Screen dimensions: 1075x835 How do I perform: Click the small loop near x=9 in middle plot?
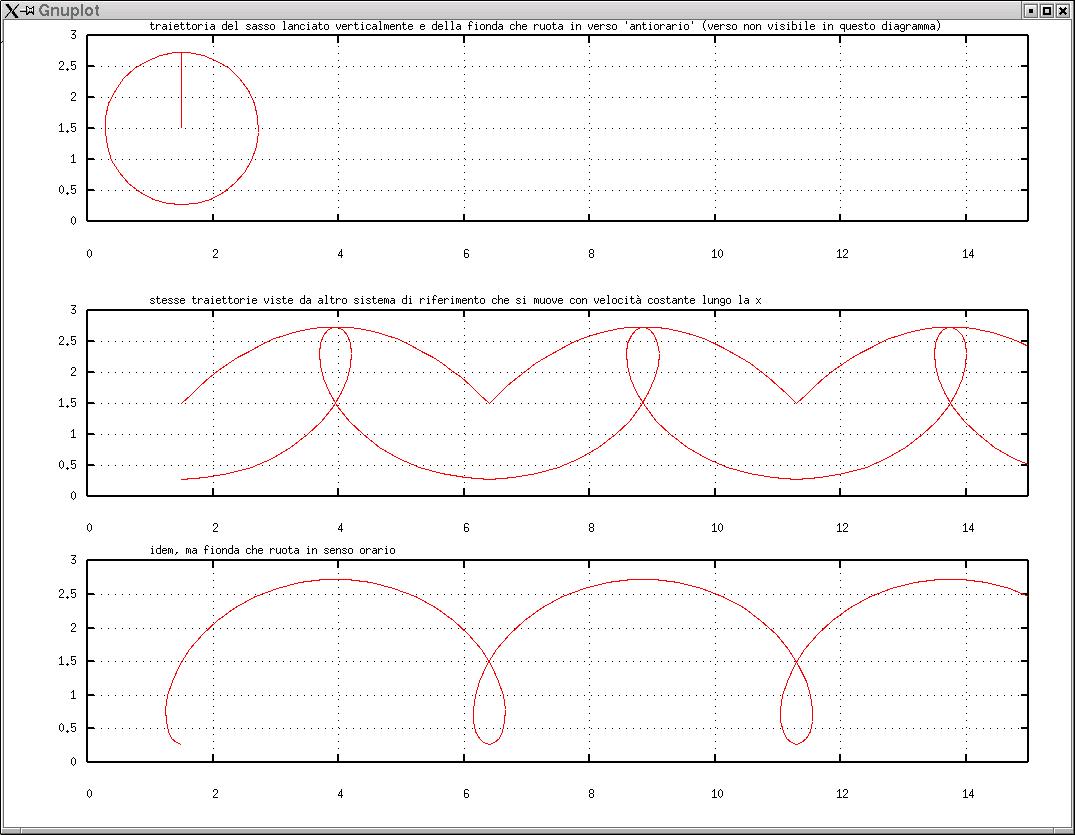(643, 358)
